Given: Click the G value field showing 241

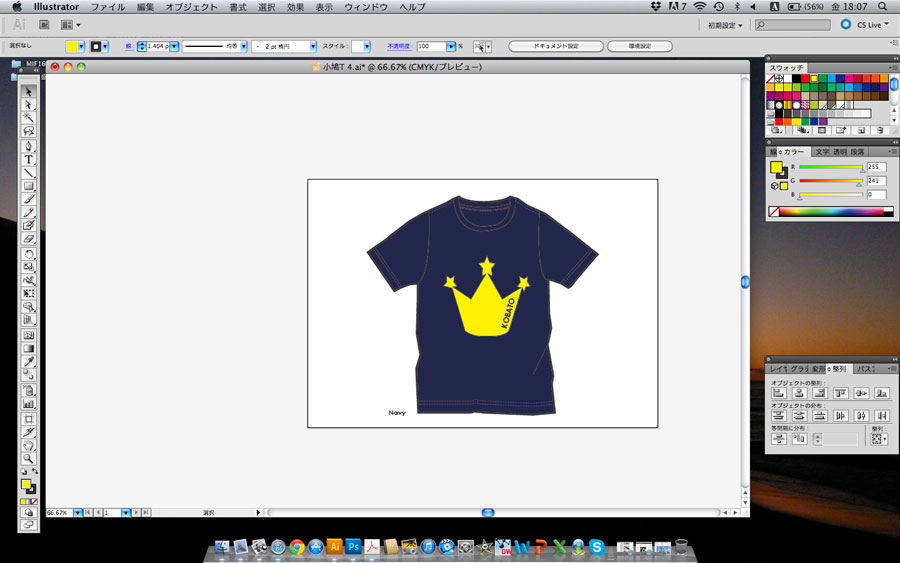Looking at the screenshot, I should pos(876,181).
